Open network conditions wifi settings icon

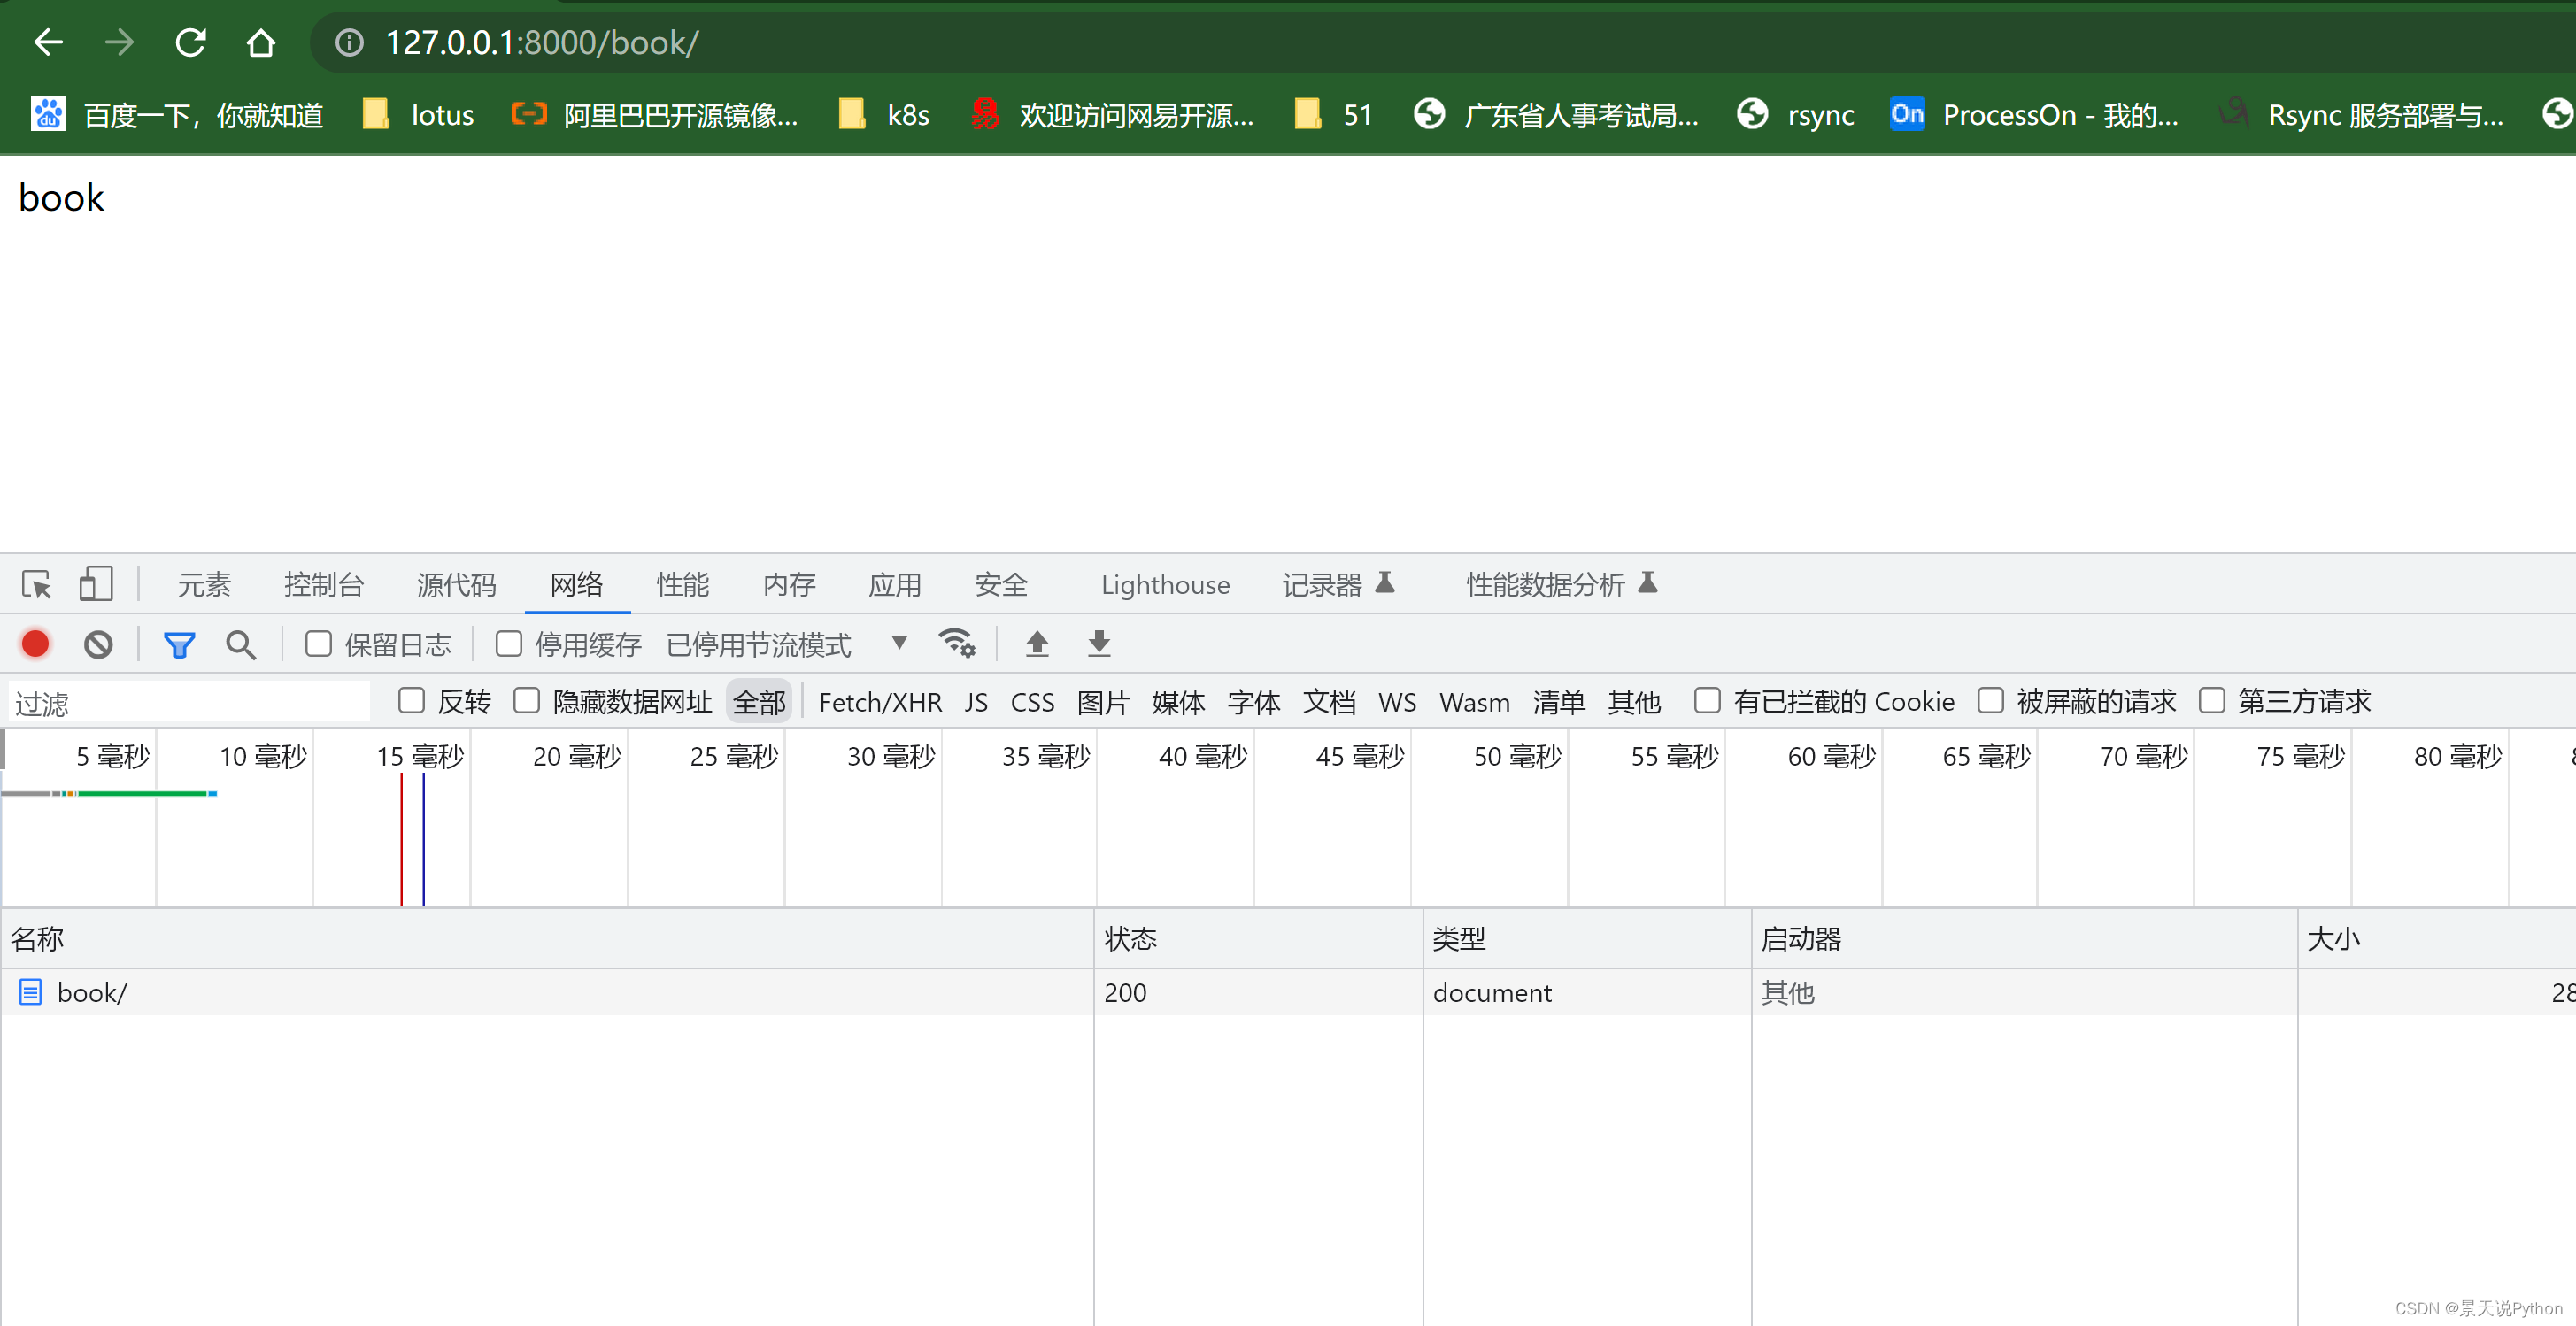pos(957,643)
